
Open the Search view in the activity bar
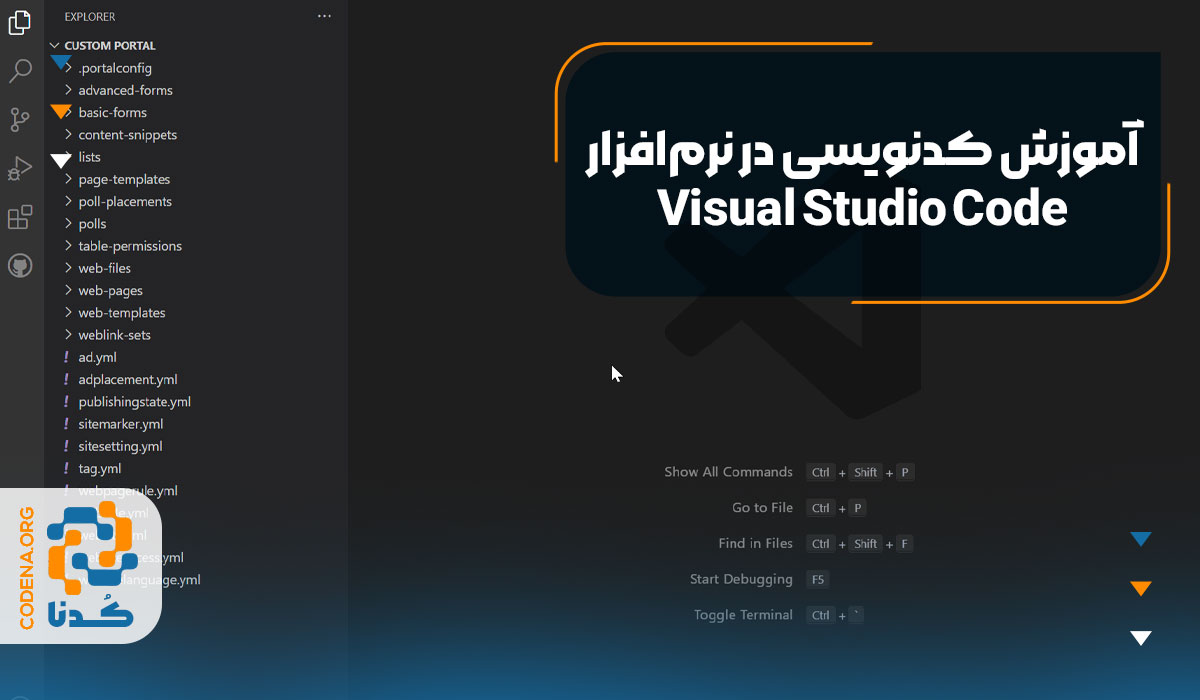(x=20, y=71)
